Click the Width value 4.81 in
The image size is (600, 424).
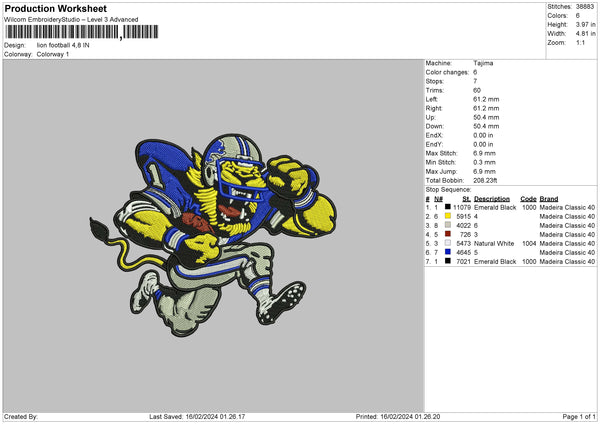pyautogui.click(x=585, y=34)
